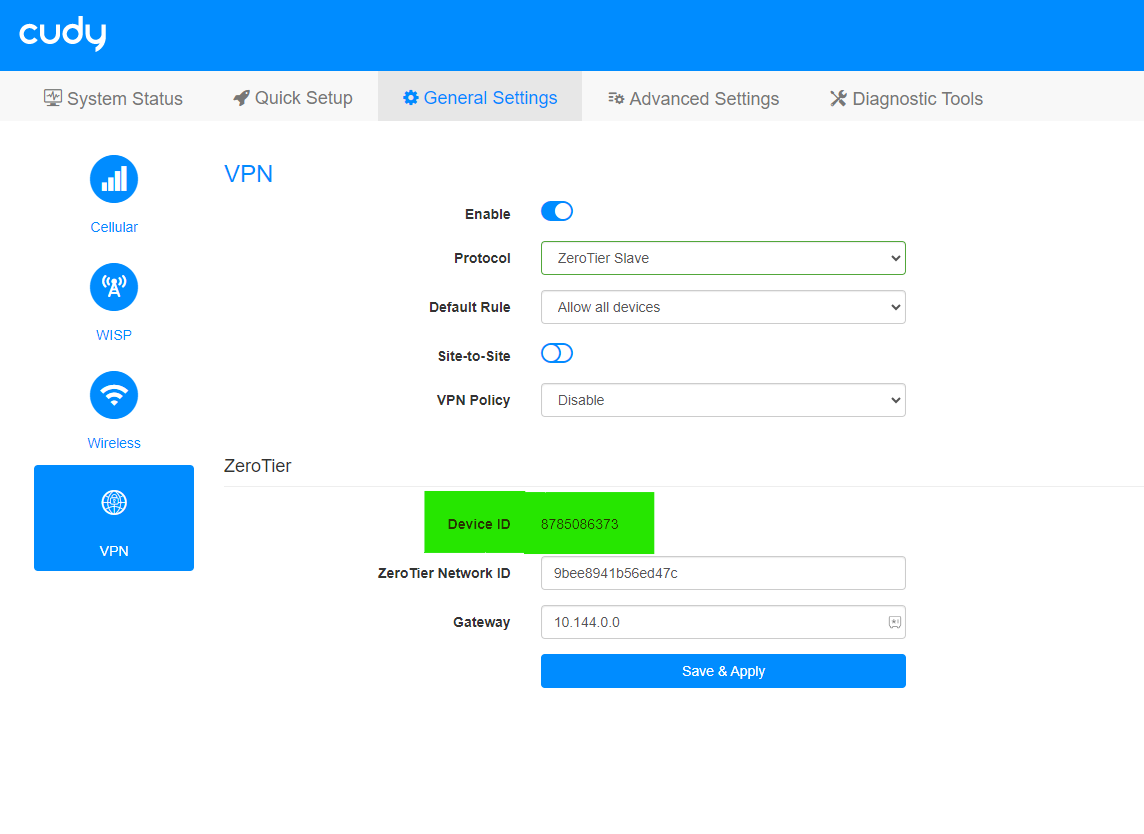
Task: Open the WISP settings icon
Action: 114,287
